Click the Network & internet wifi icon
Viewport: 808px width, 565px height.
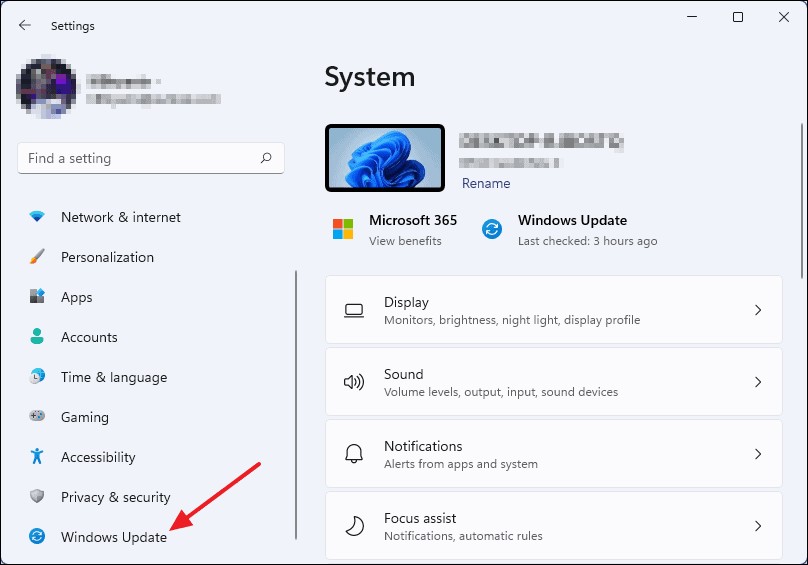coord(37,217)
